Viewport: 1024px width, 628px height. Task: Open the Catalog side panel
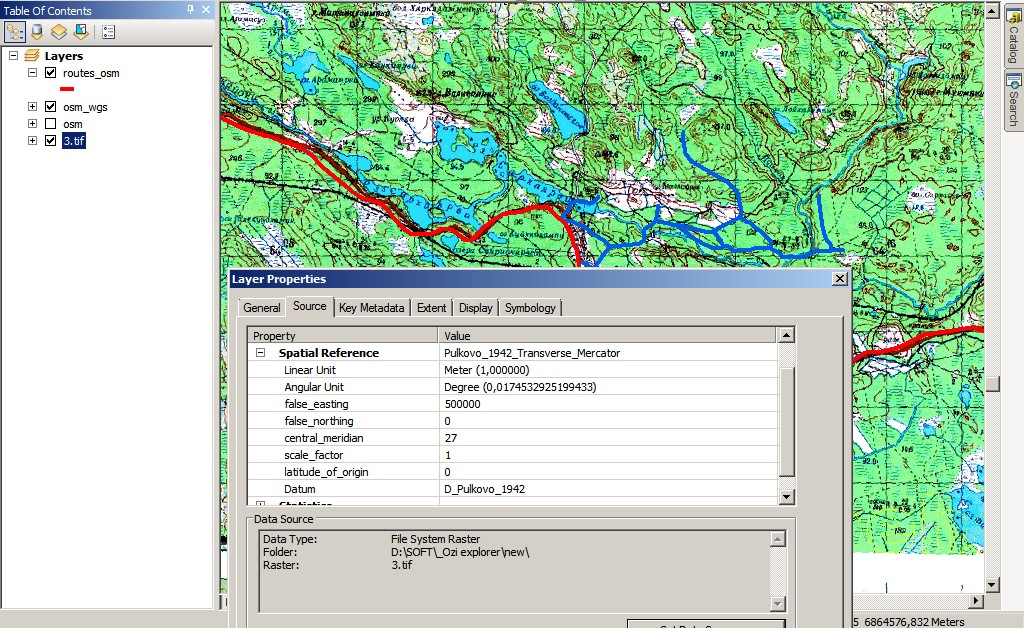click(1013, 40)
